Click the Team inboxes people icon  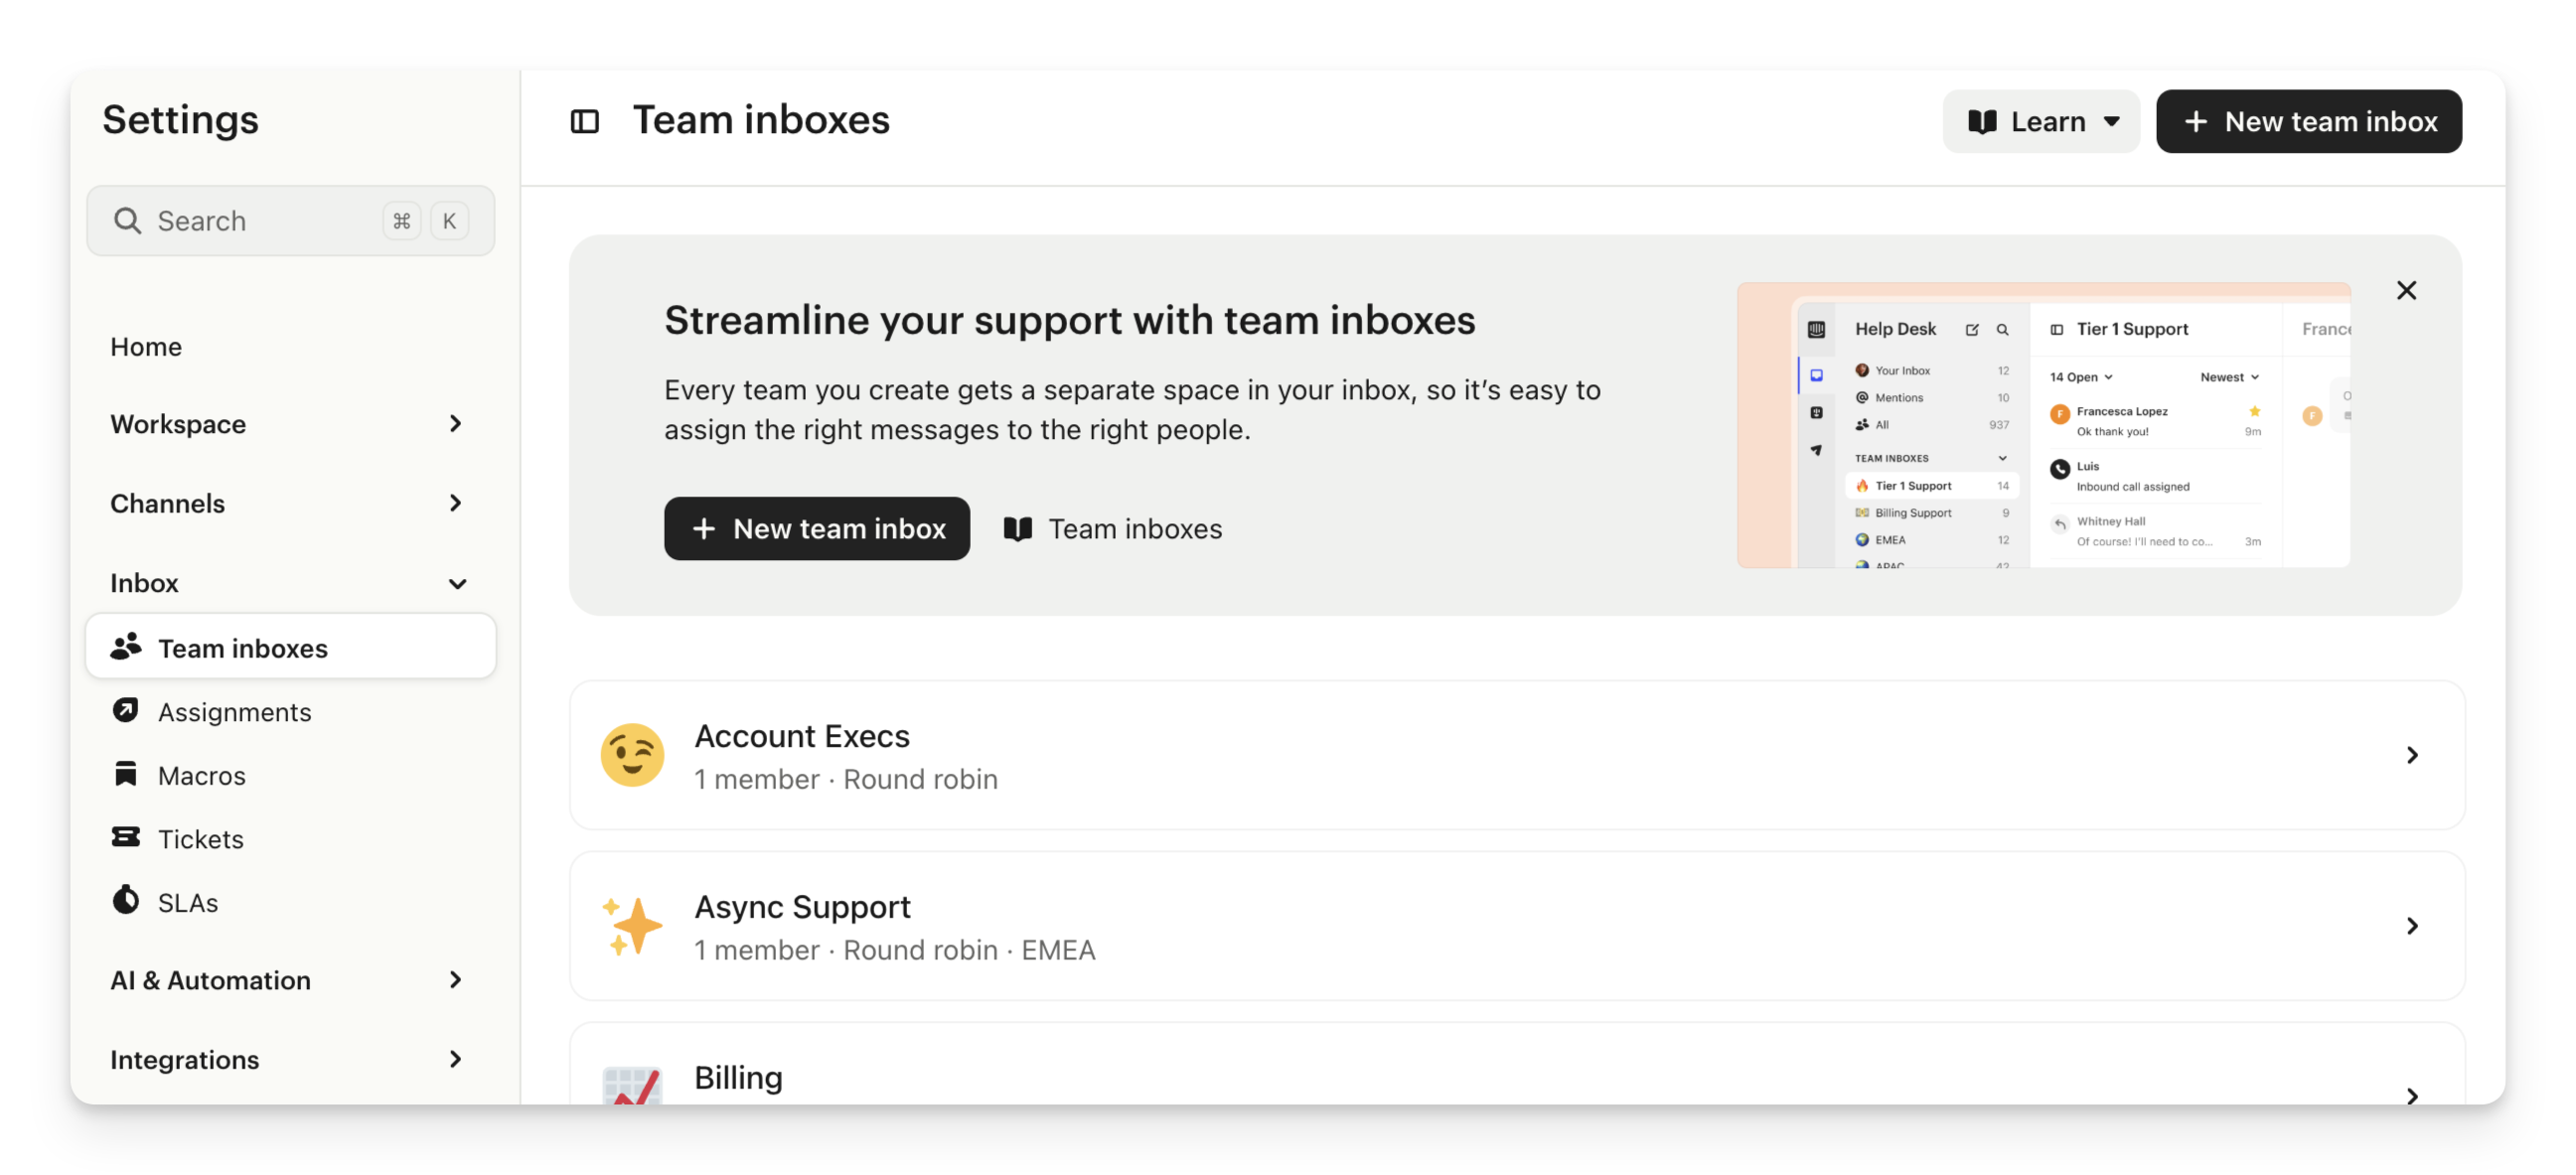point(125,647)
